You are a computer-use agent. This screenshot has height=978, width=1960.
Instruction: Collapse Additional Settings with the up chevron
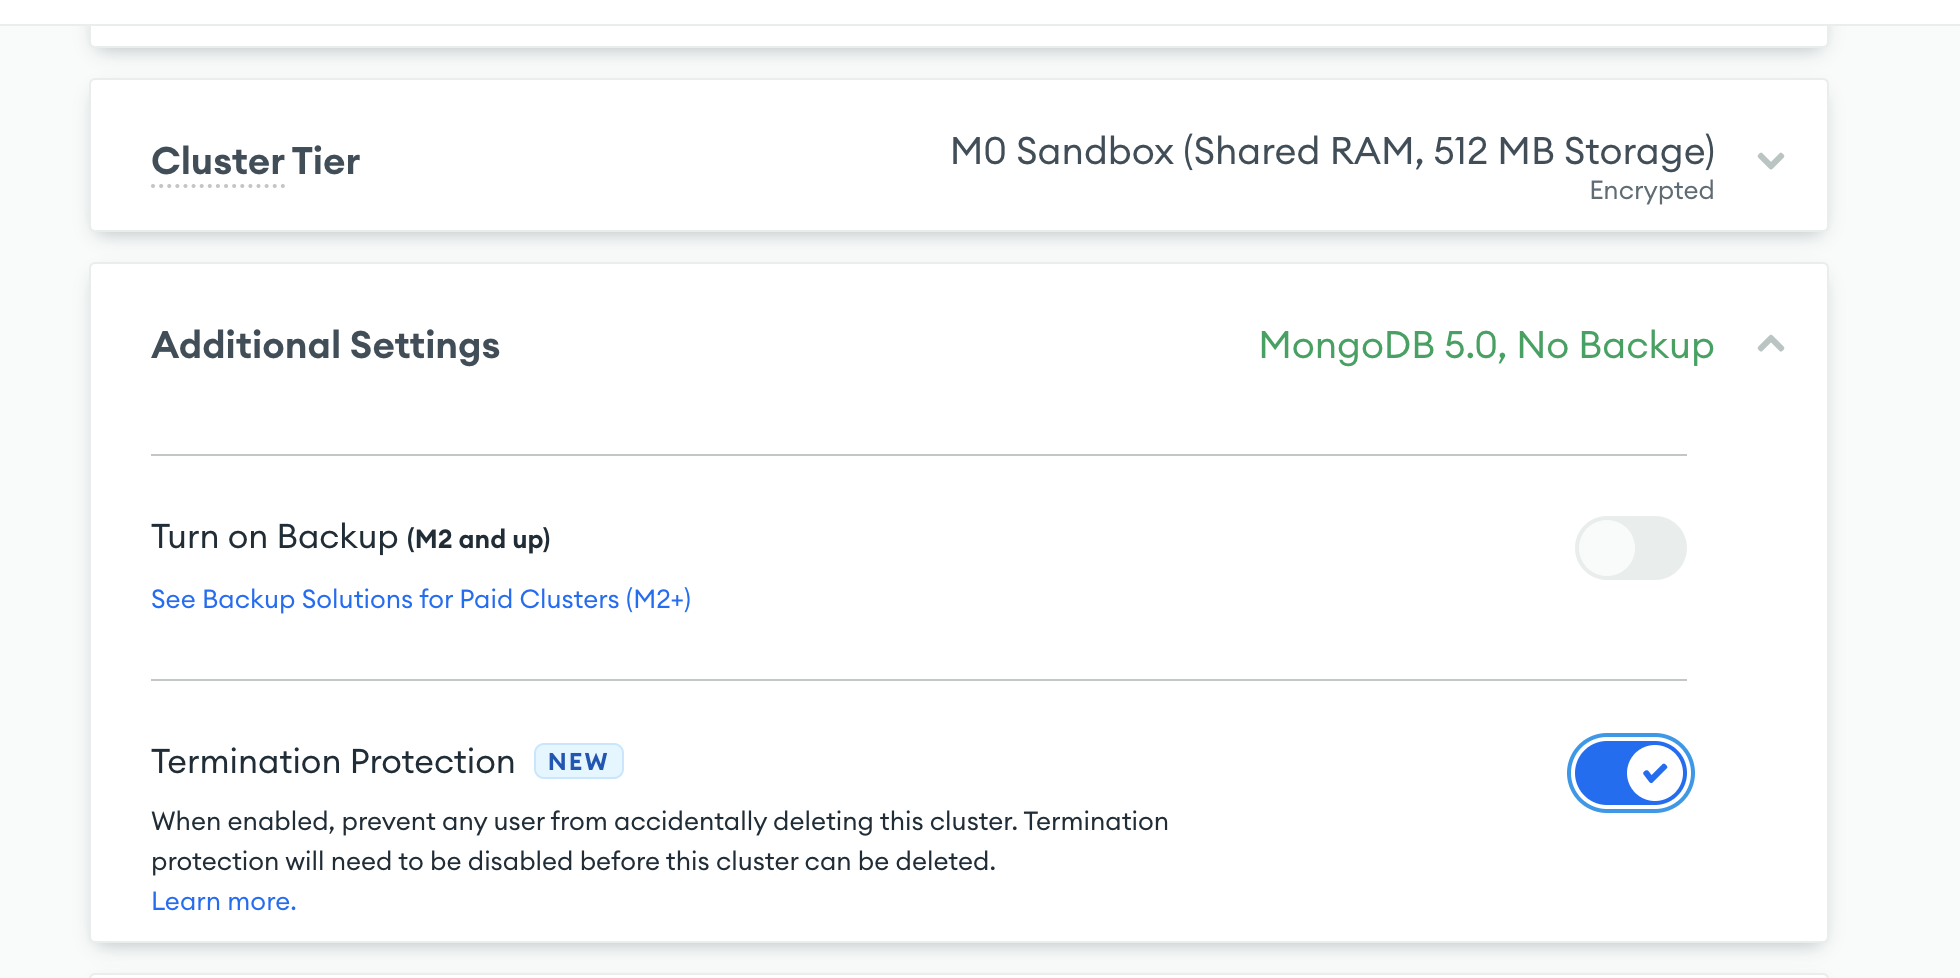click(x=1771, y=344)
